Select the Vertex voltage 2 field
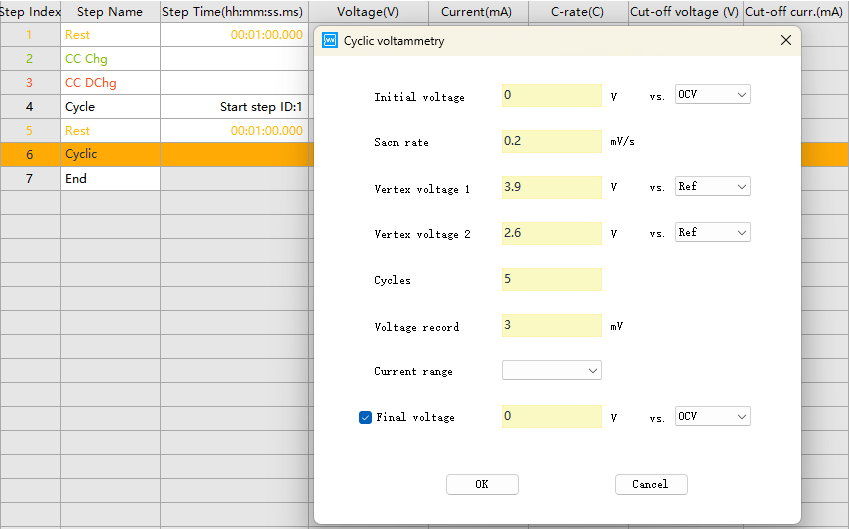849x529 pixels. point(551,233)
